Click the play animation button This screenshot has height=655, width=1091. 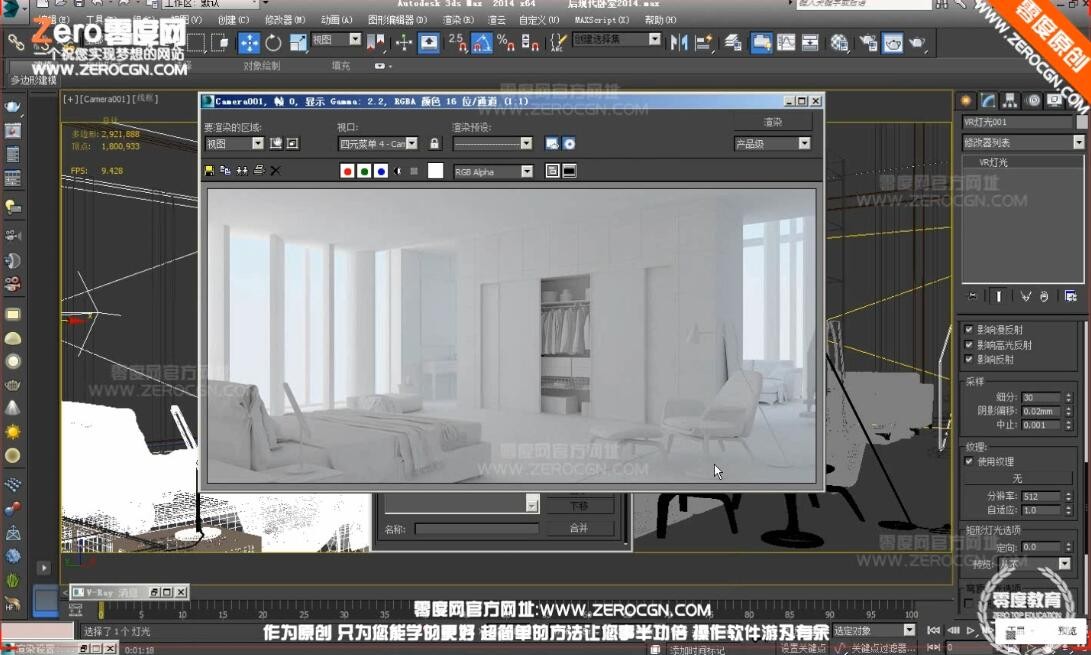(971, 630)
